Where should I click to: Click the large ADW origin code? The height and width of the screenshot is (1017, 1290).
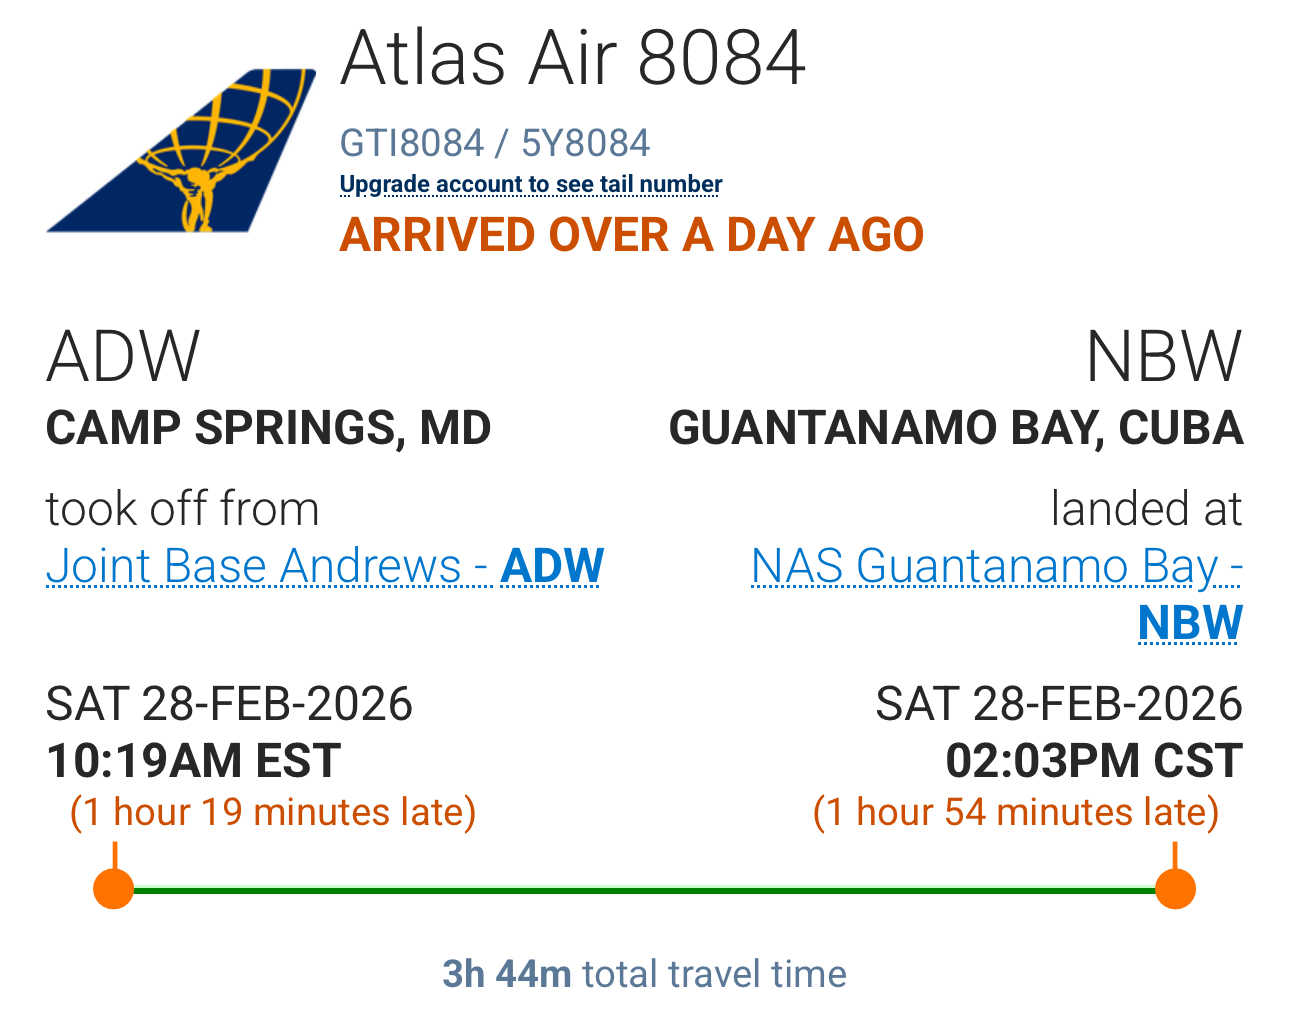tap(123, 357)
